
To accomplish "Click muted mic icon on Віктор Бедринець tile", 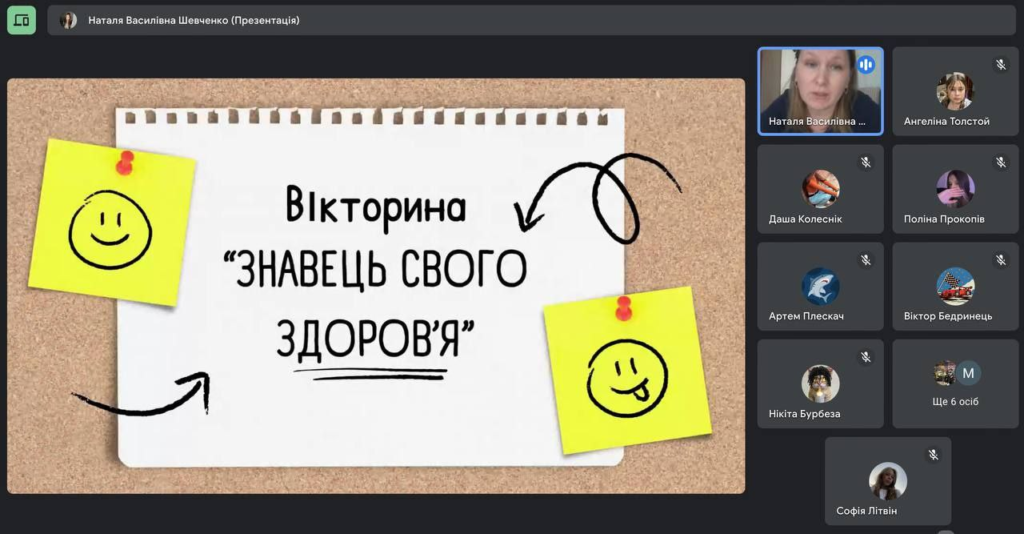I will coord(1000,260).
